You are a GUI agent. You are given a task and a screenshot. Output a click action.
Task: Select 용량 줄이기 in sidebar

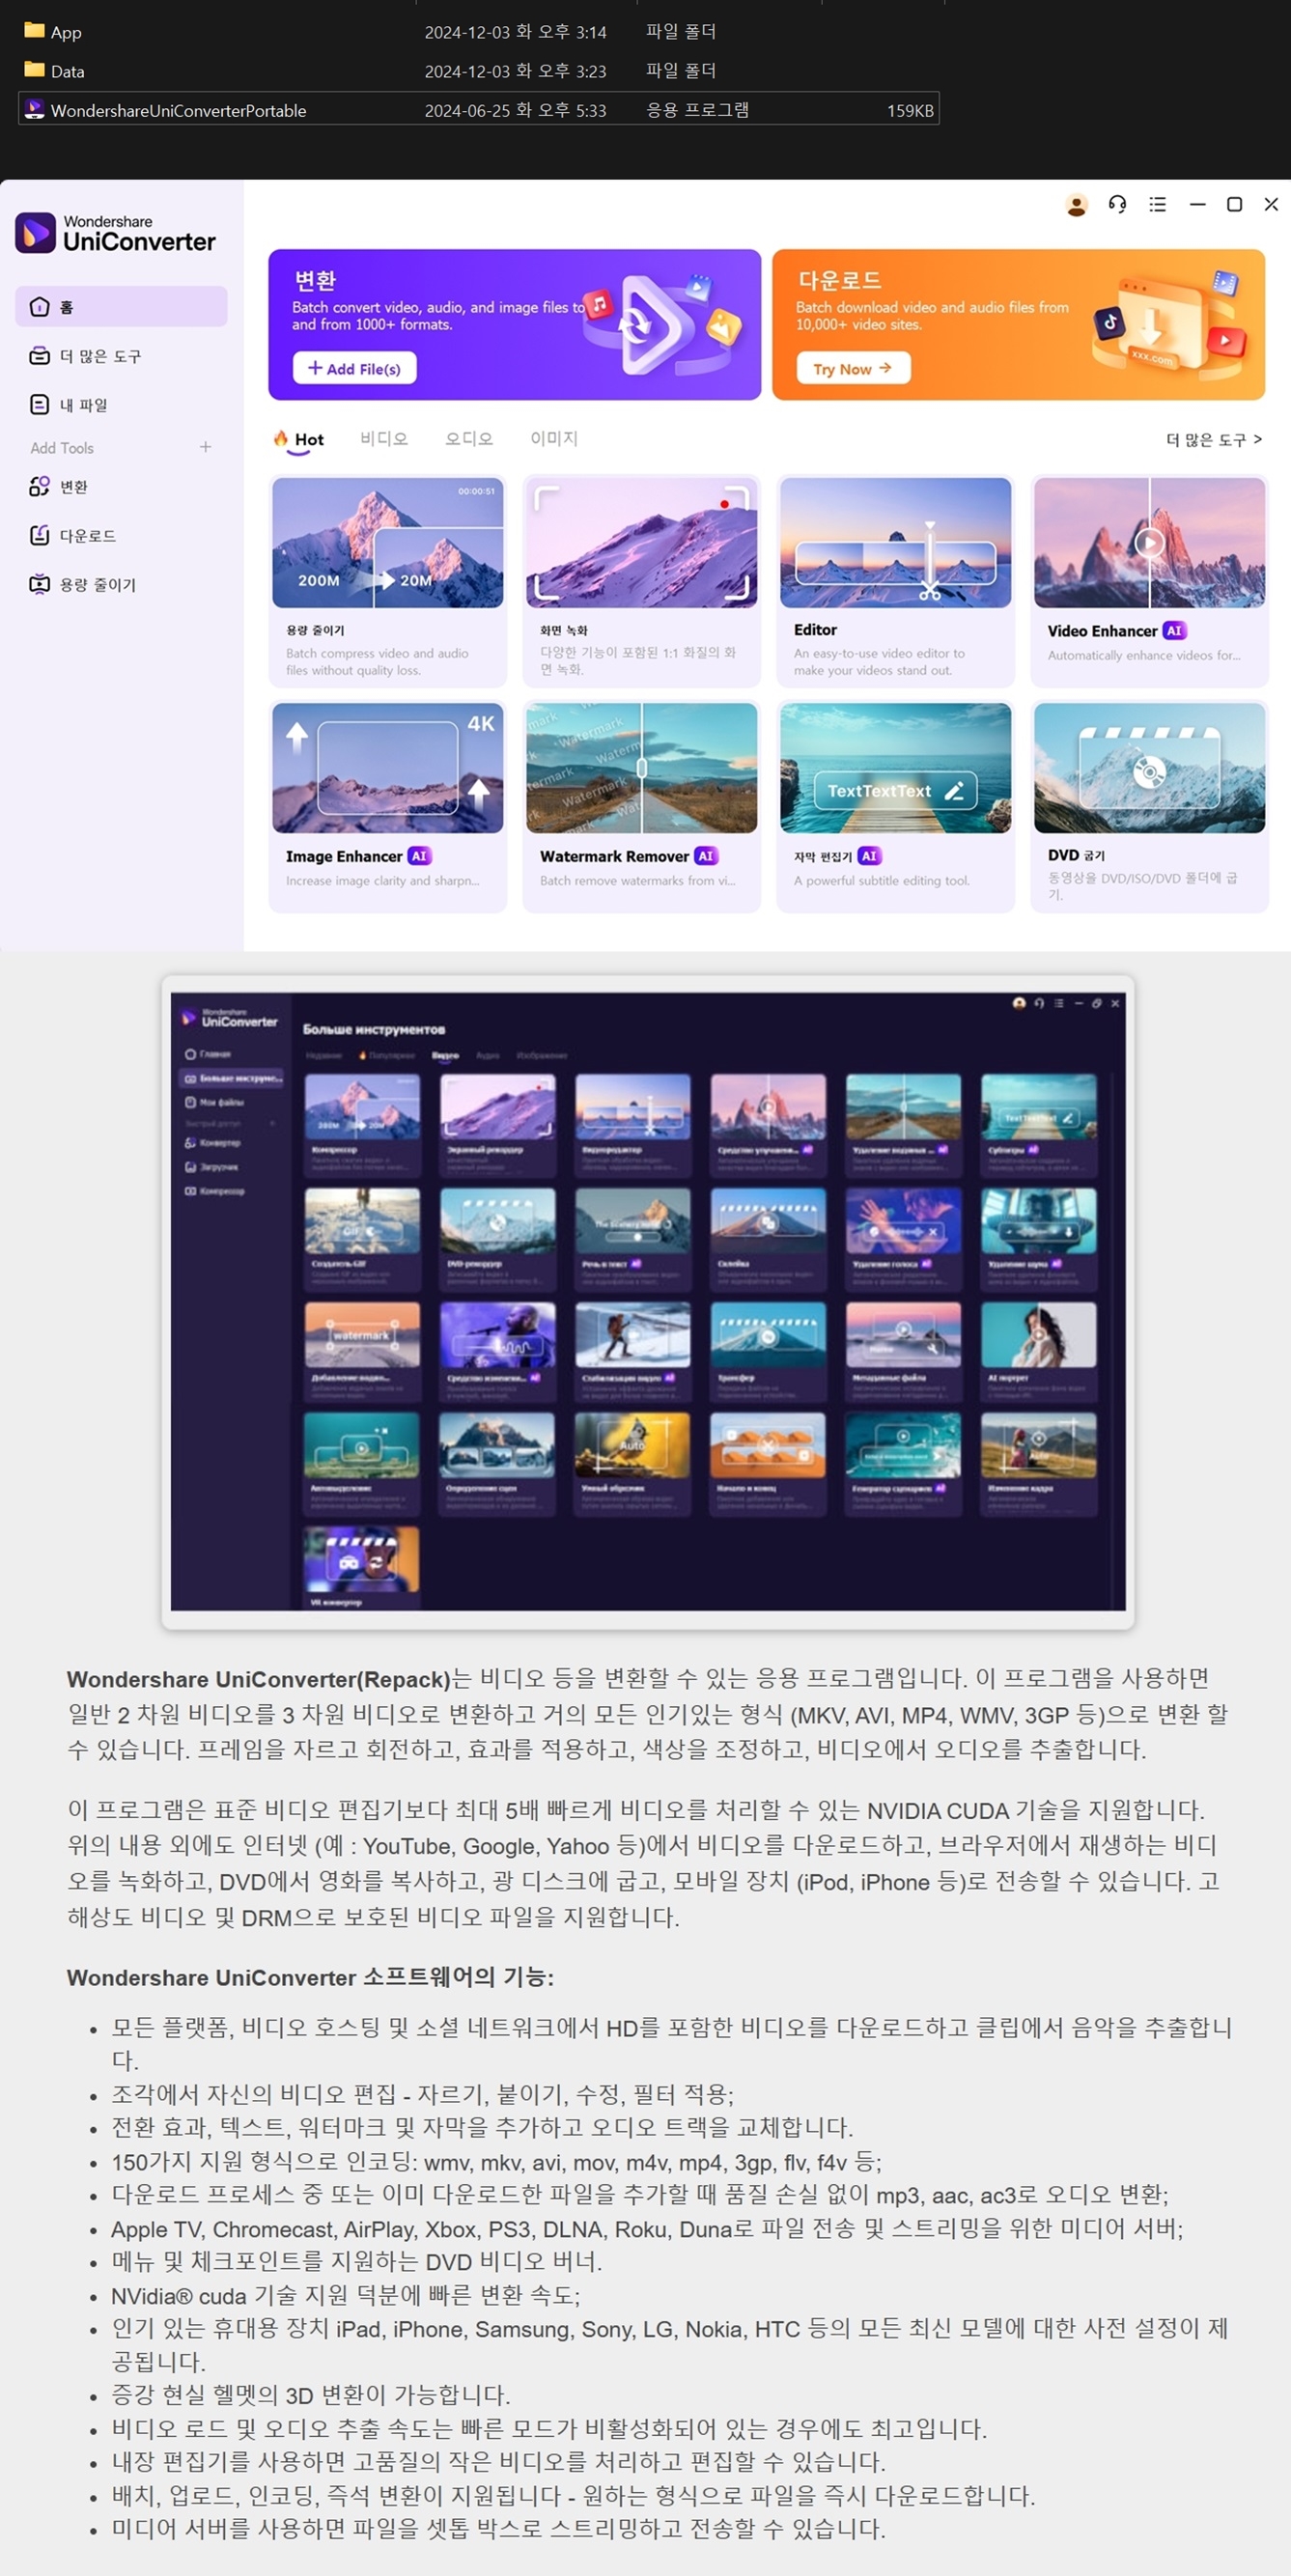click(121, 585)
